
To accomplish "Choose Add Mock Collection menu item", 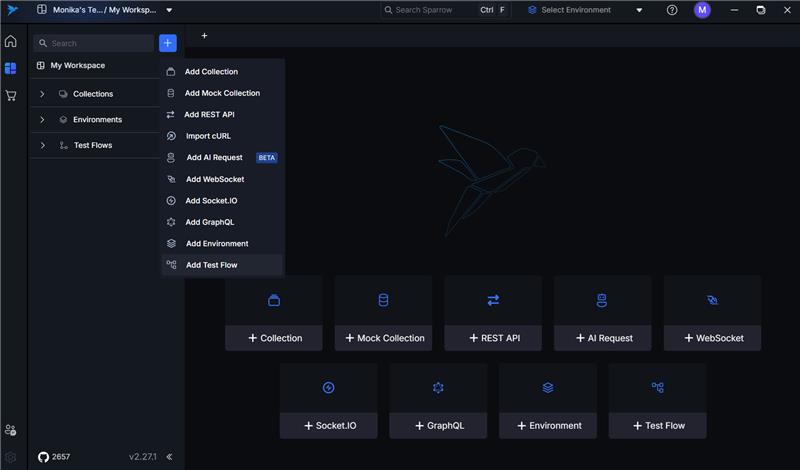I will coord(222,93).
